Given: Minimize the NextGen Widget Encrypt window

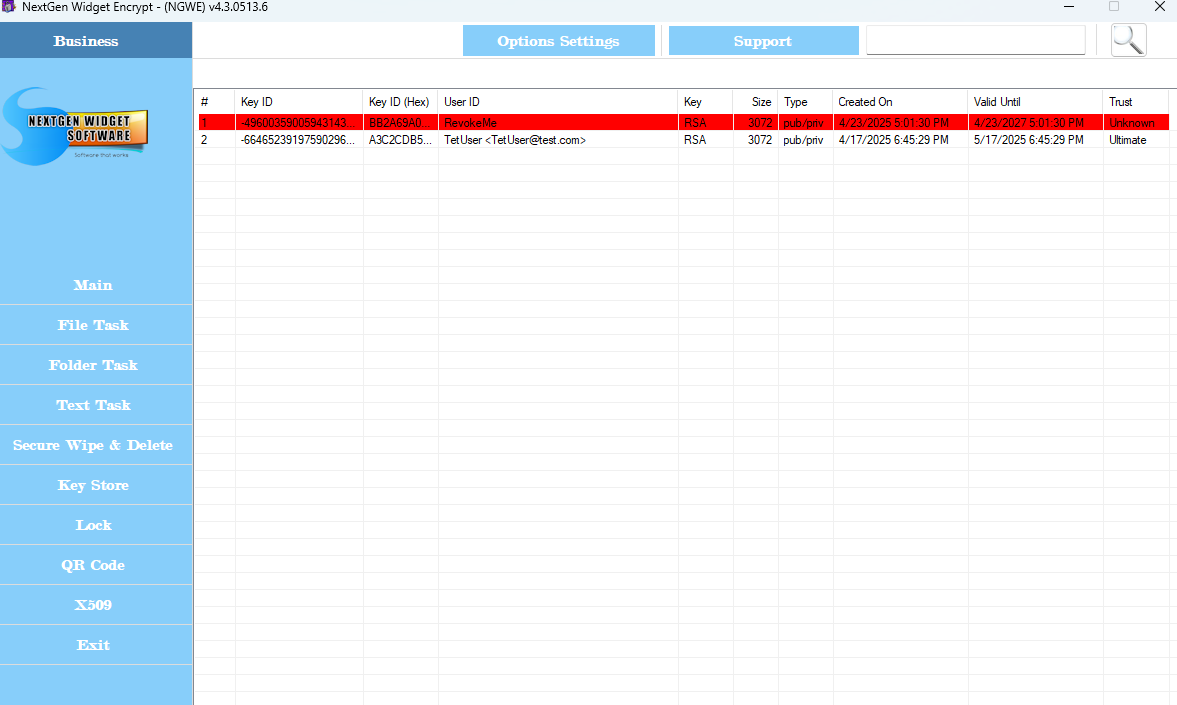Looking at the screenshot, I should (1069, 7).
